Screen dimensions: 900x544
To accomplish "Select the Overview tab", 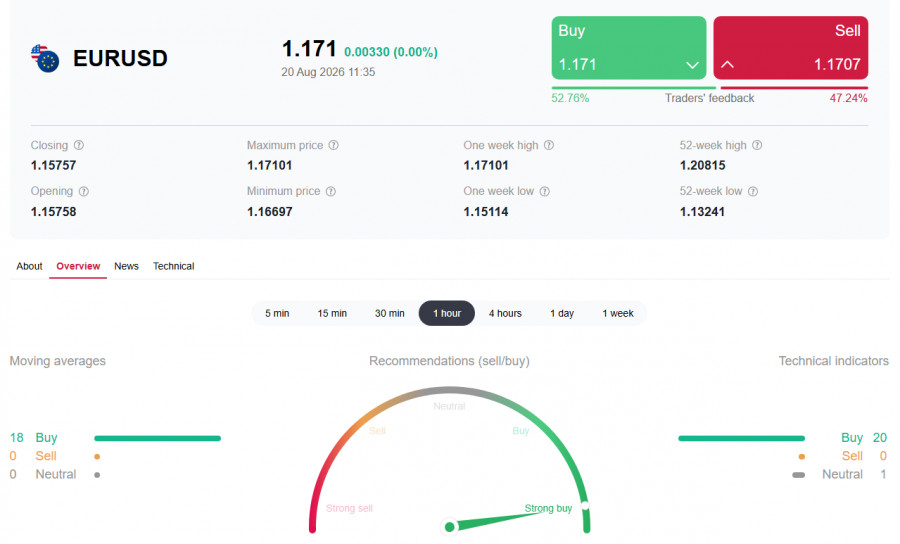I will (78, 266).
